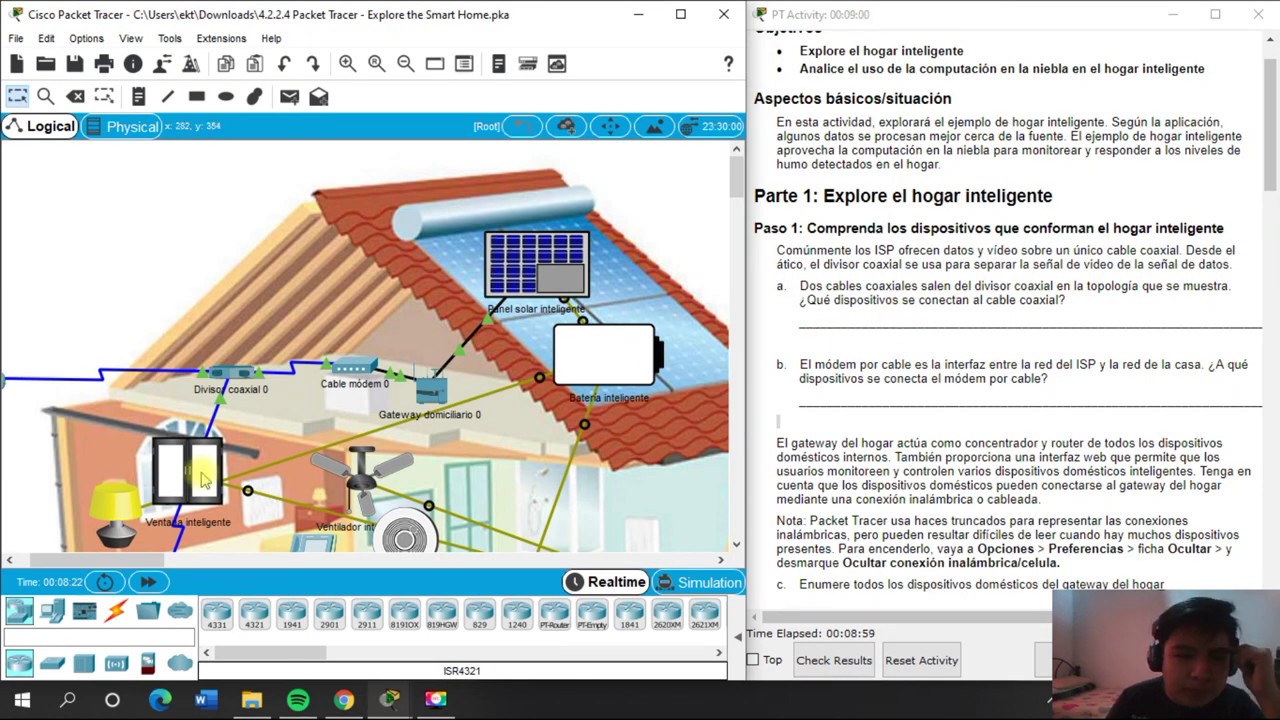Switch to Simulation mode
Viewport: 1280px width, 720px height.
click(x=698, y=582)
